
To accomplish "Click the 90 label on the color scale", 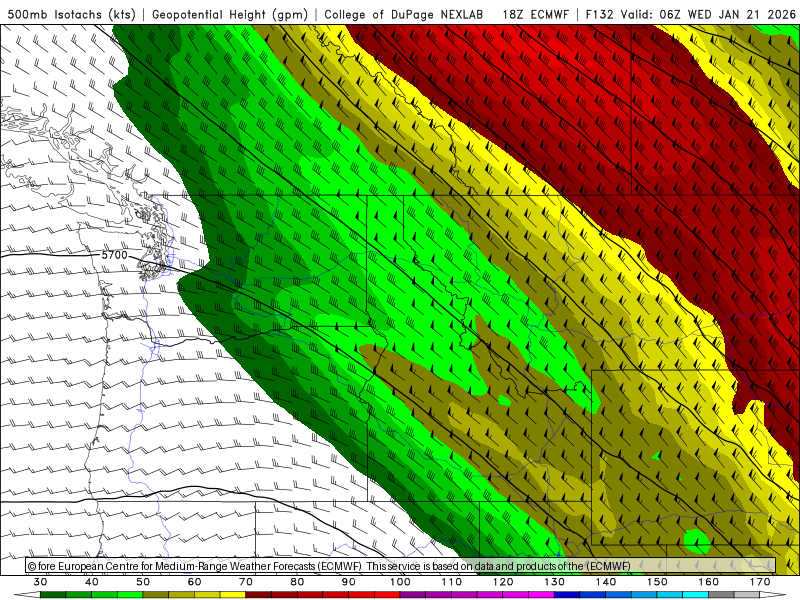I will pyautogui.click(x=349, y=582).
